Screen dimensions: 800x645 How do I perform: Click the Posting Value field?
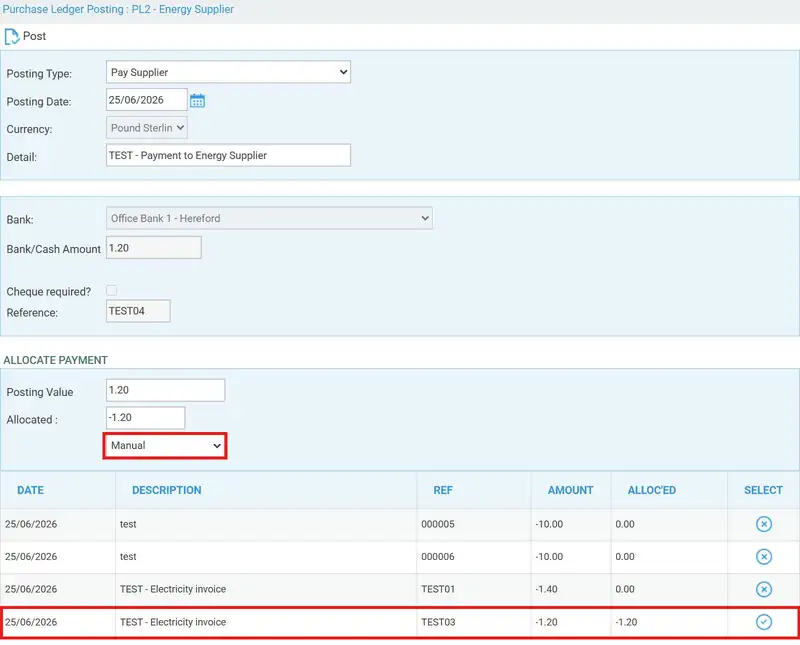point(165,390)
